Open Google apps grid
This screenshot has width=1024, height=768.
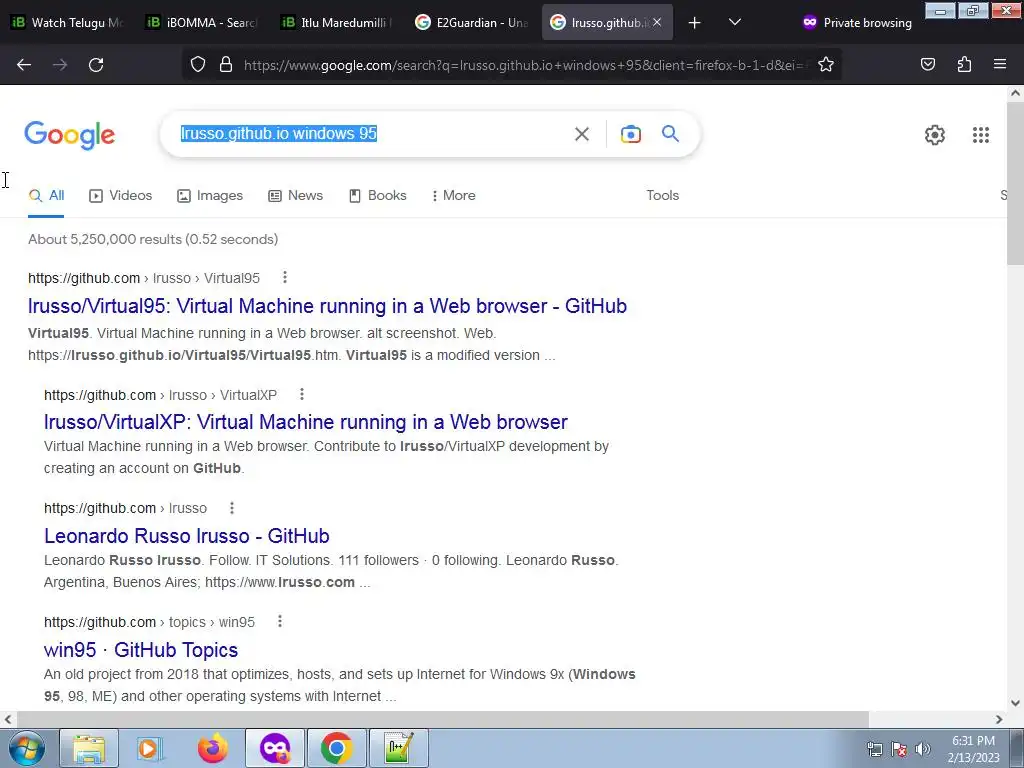point(980,135)
